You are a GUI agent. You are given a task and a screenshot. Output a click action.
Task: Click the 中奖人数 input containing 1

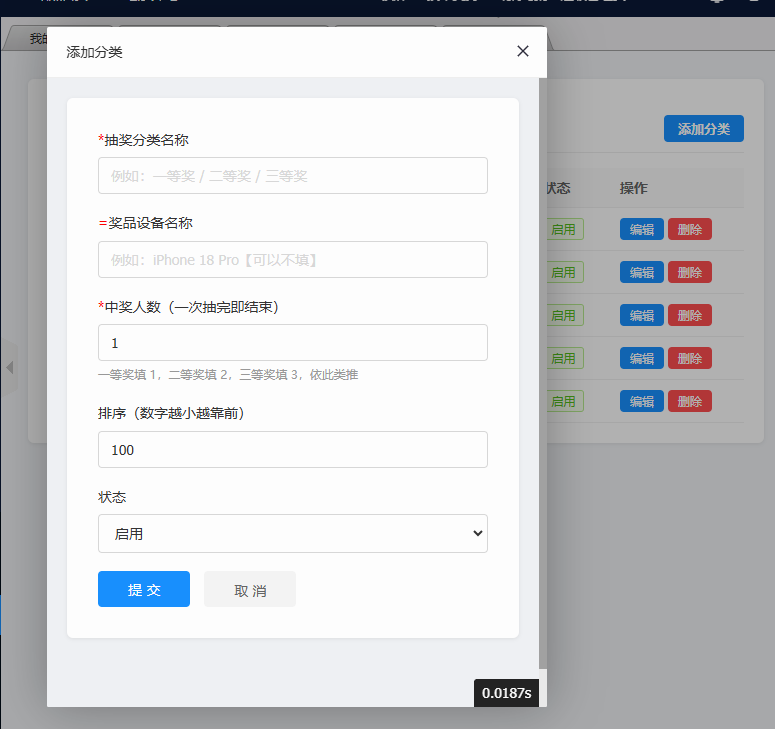[293, 343]
